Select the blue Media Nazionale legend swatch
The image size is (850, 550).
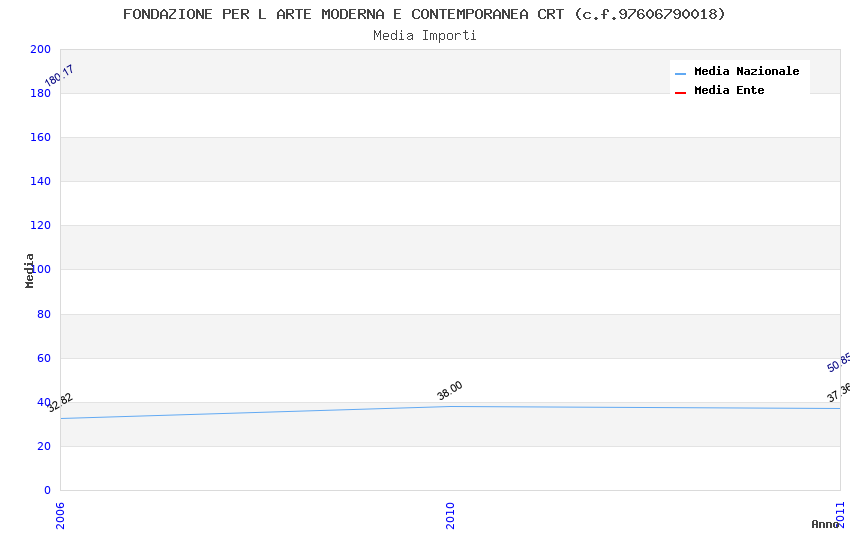[680, 74]
